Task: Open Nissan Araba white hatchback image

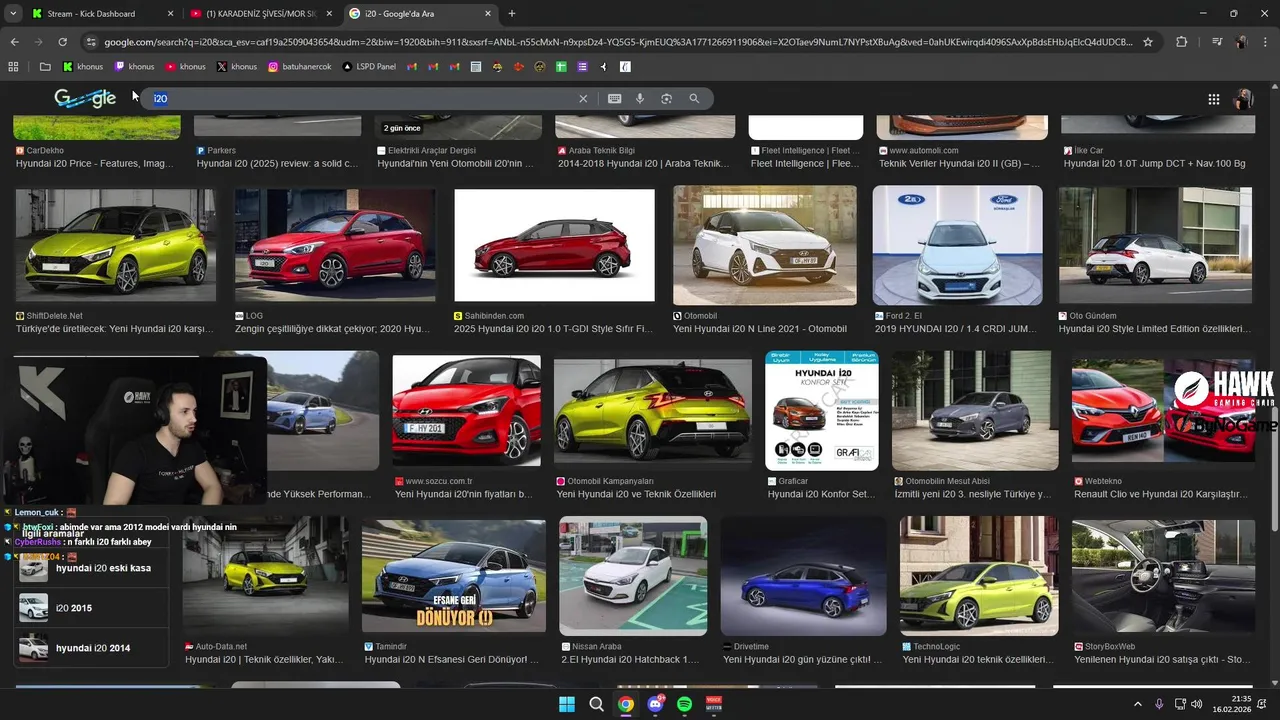Action: point(633,576)
